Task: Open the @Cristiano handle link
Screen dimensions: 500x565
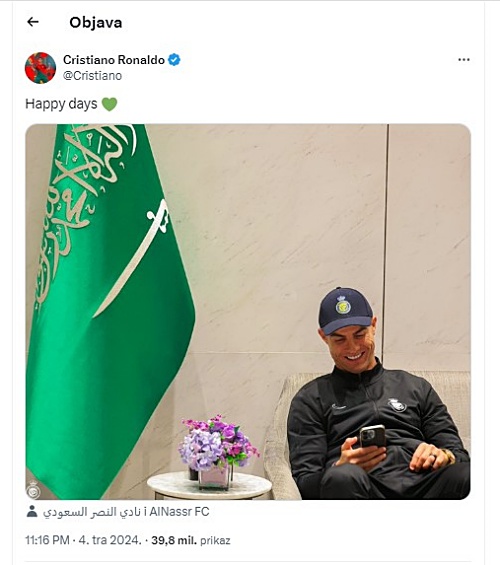Action: pos(93,76)
